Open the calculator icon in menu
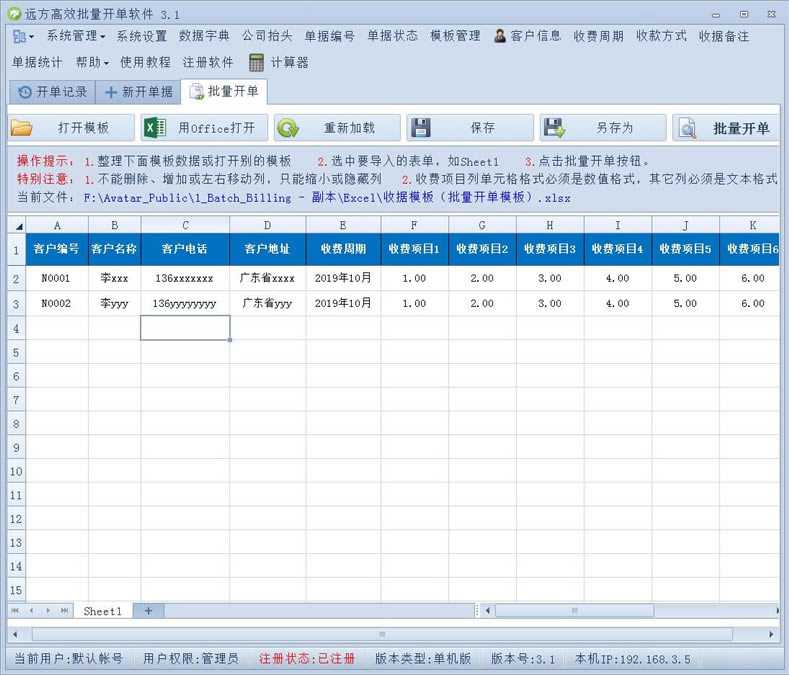The height and width of the screenshot is (675, 789). (257, 62)
